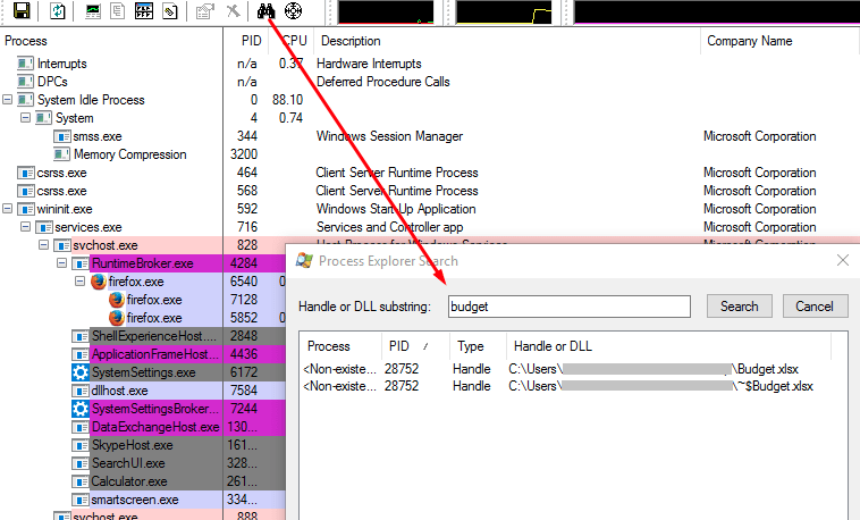Screen dimensions: 860x520
Task: Click the View DLLs/Handles toolbar icon
Action: [x=171, y=11]
